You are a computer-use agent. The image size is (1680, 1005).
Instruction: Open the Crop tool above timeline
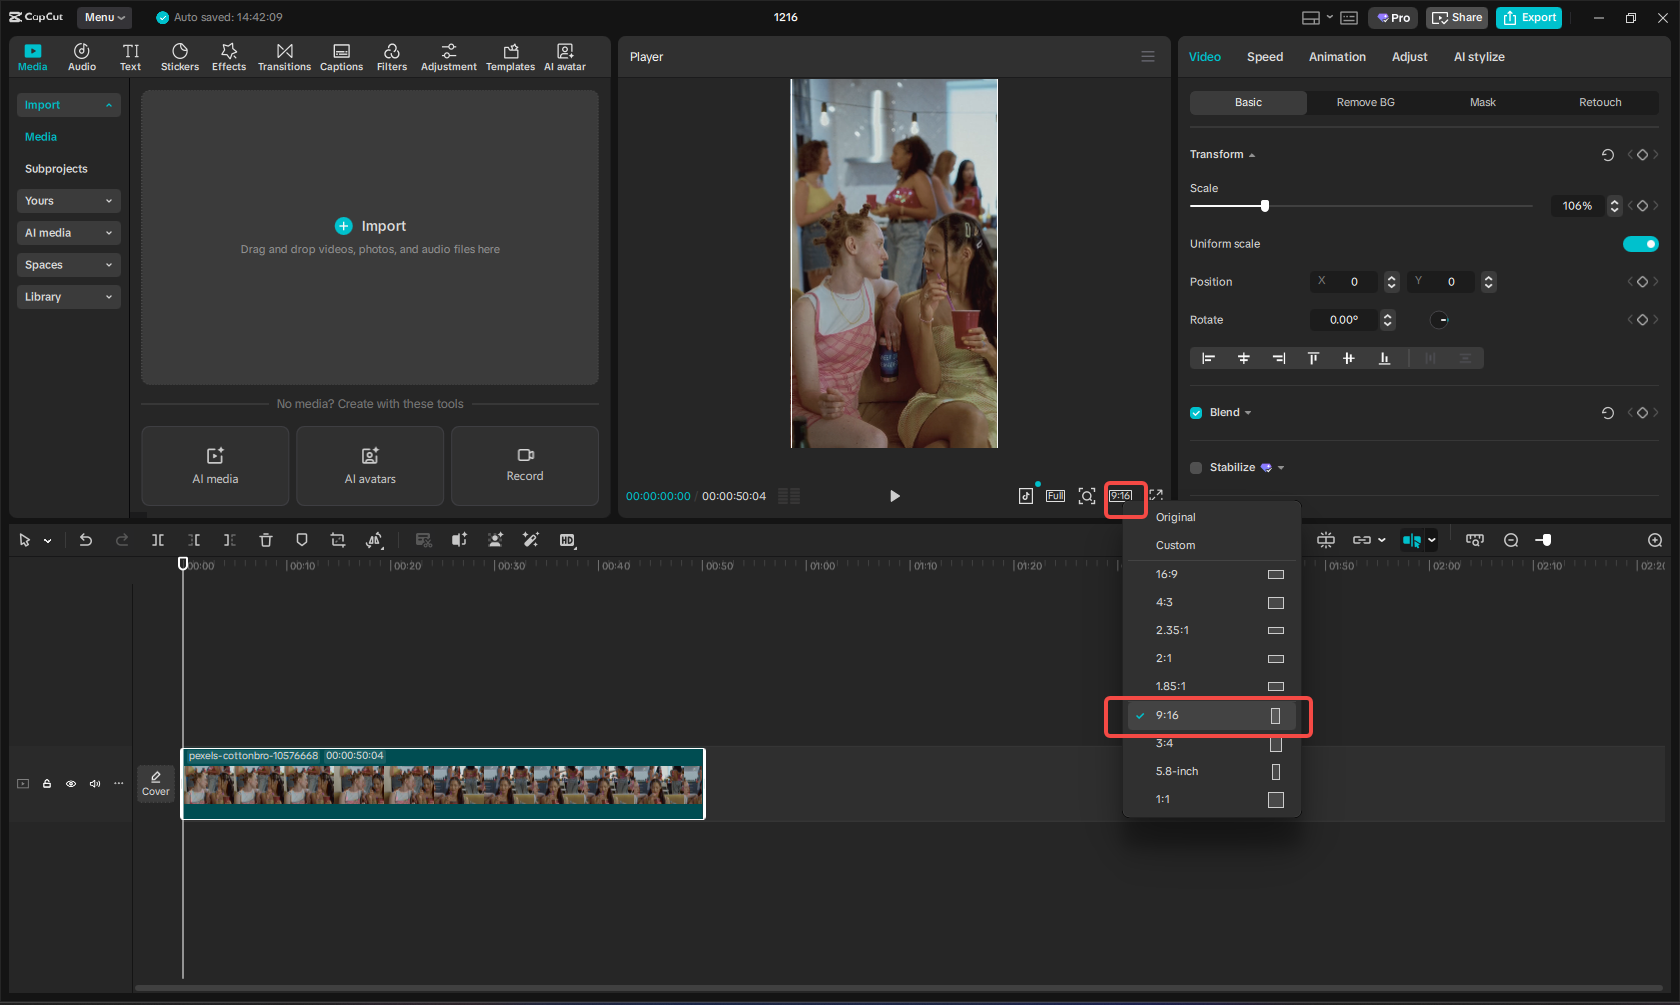[x=338, y=540]
